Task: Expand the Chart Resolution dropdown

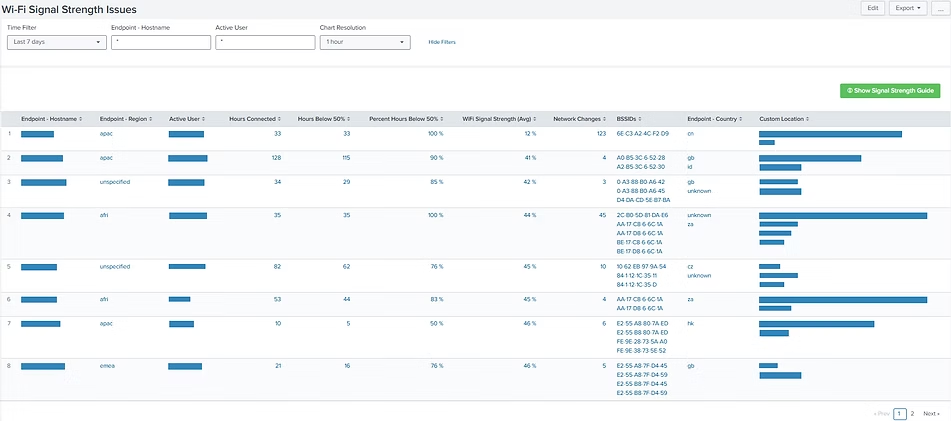Action: point(364,42)
